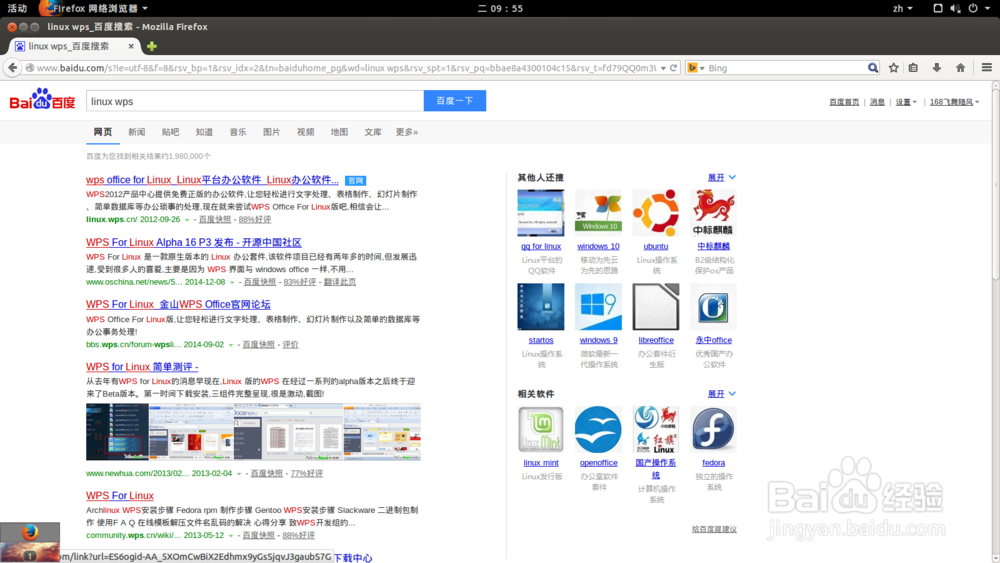
Task: Click the Bing search magnifier icon
Action: pyautogui.click(x=872, y=68)
